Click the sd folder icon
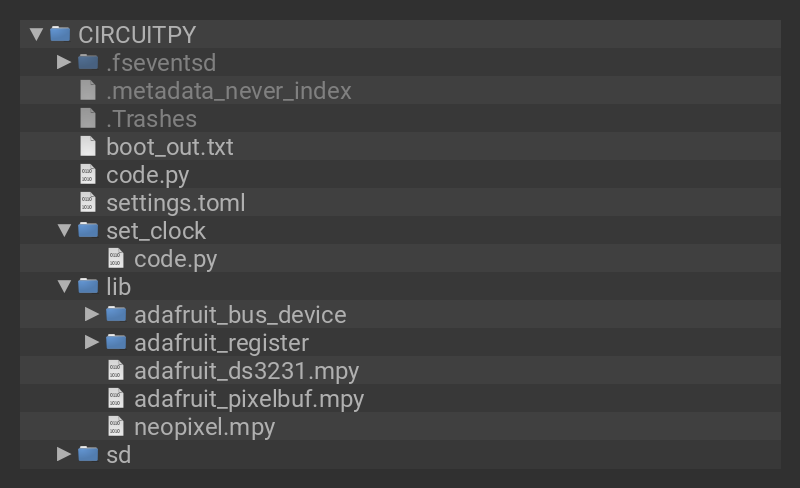The height and width of the screenshot is (488, 800). [x=88, y=454]
